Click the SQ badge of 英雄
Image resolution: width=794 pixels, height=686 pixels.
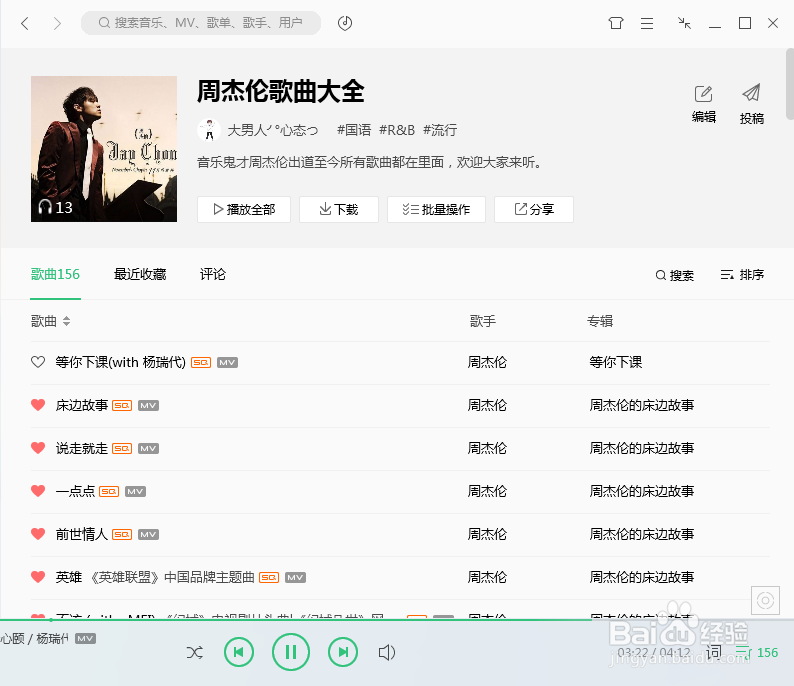coord(269,578)
